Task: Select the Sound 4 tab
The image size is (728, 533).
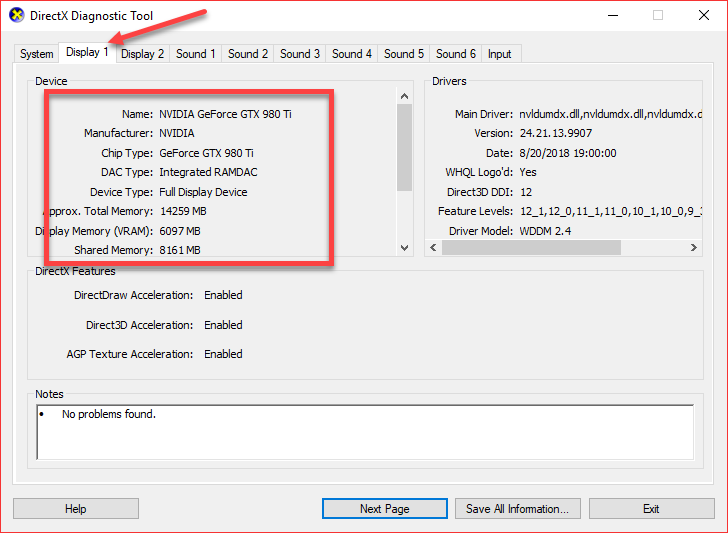Action: point(352,54)
